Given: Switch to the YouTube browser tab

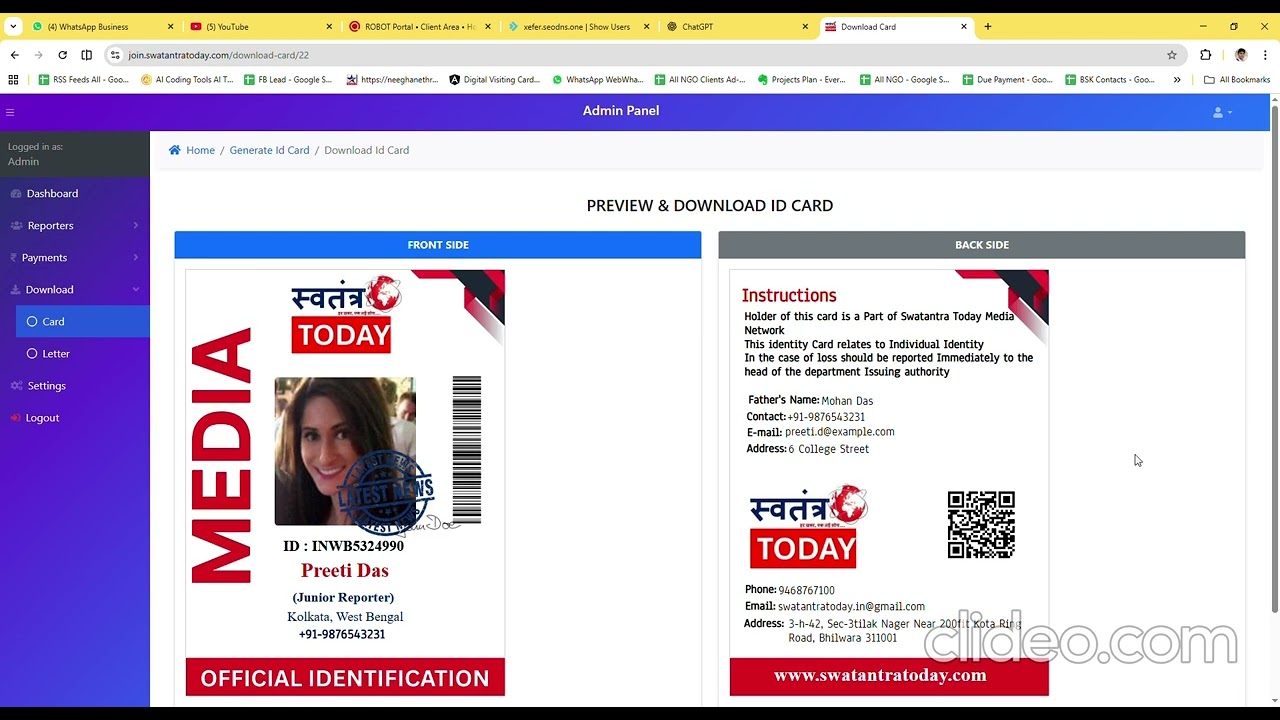Looking at the screenshot, I should [x=262, y=27].
